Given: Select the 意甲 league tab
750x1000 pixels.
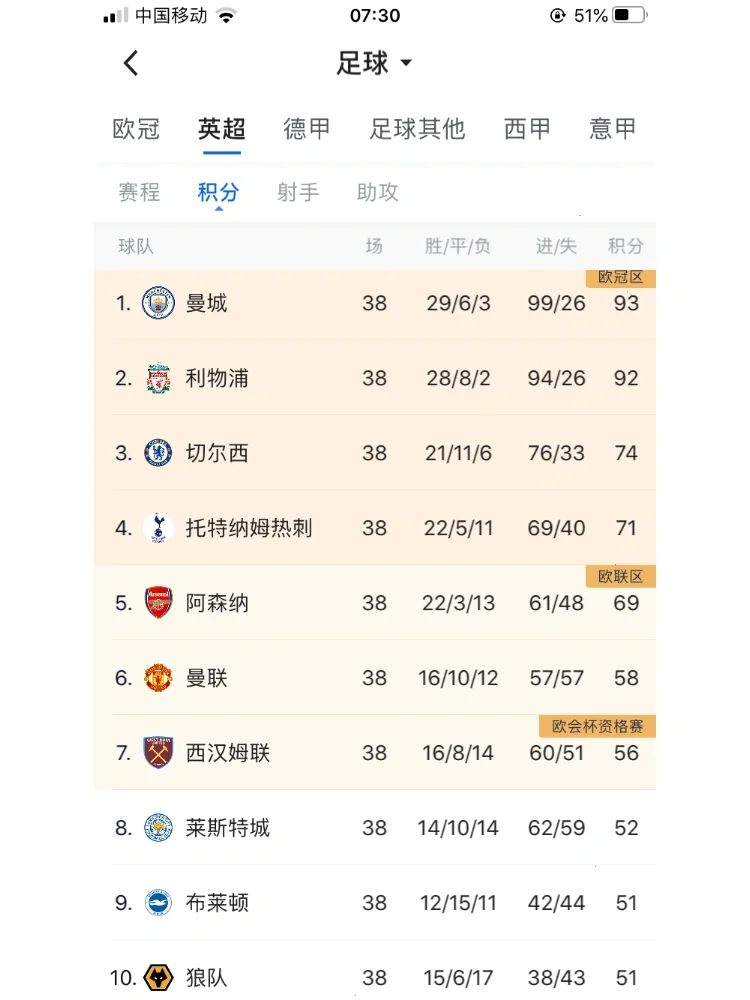Looking at the screenshot, I should [613, 129].
